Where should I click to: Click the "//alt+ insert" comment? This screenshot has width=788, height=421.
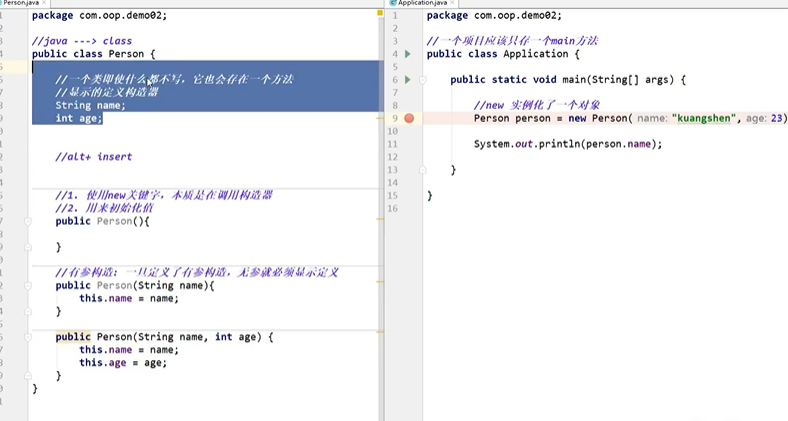coord(93,157)
